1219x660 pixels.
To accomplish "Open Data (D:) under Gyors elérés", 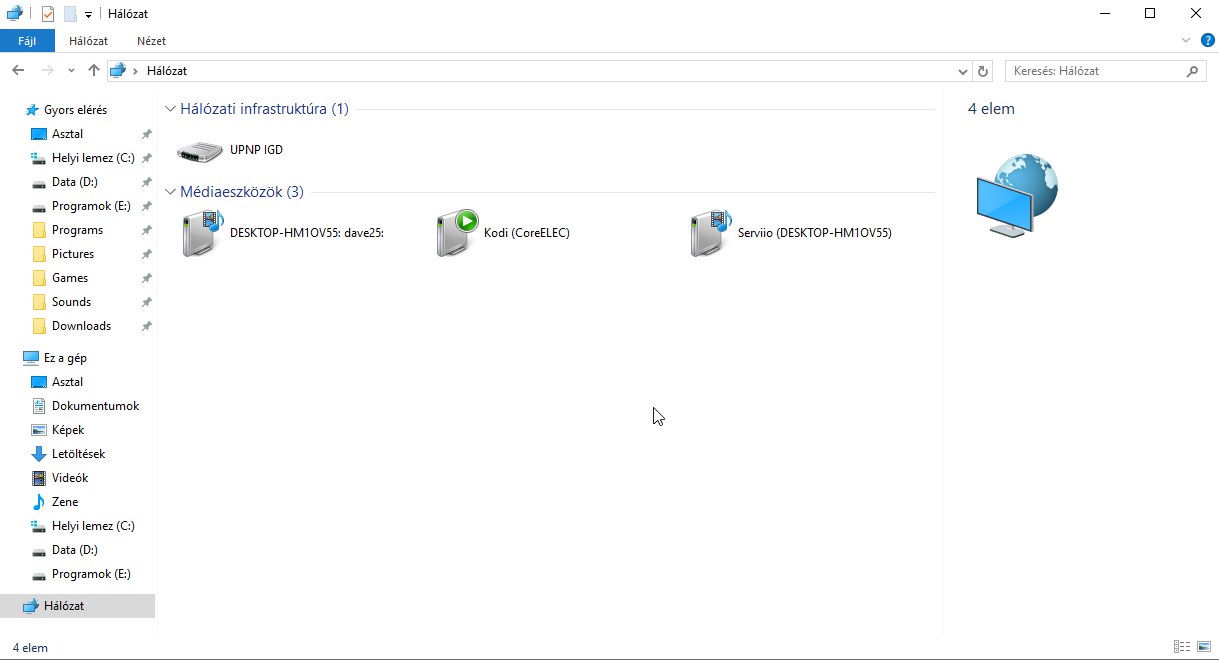I will pyautogui.click(x=74, y=182).
